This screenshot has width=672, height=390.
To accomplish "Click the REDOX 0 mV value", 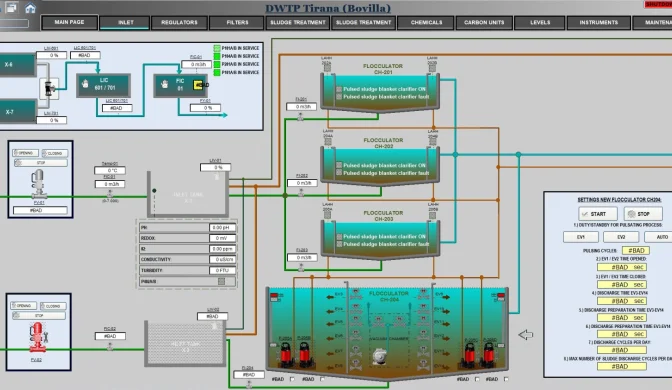I will [222, 238].
